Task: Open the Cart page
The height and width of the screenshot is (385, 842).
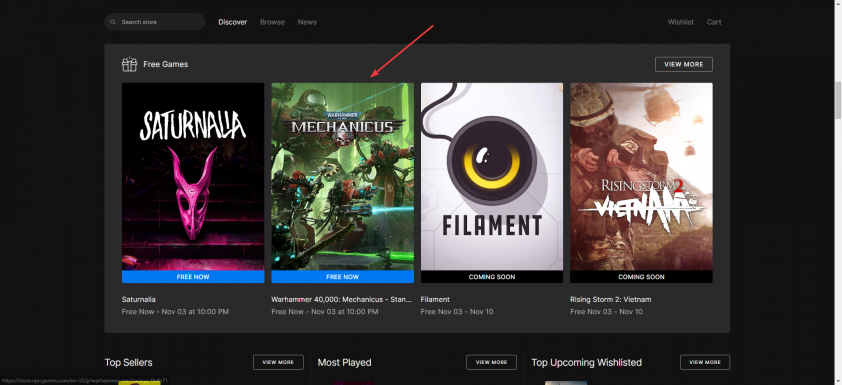Action: [x=714, y=22]
